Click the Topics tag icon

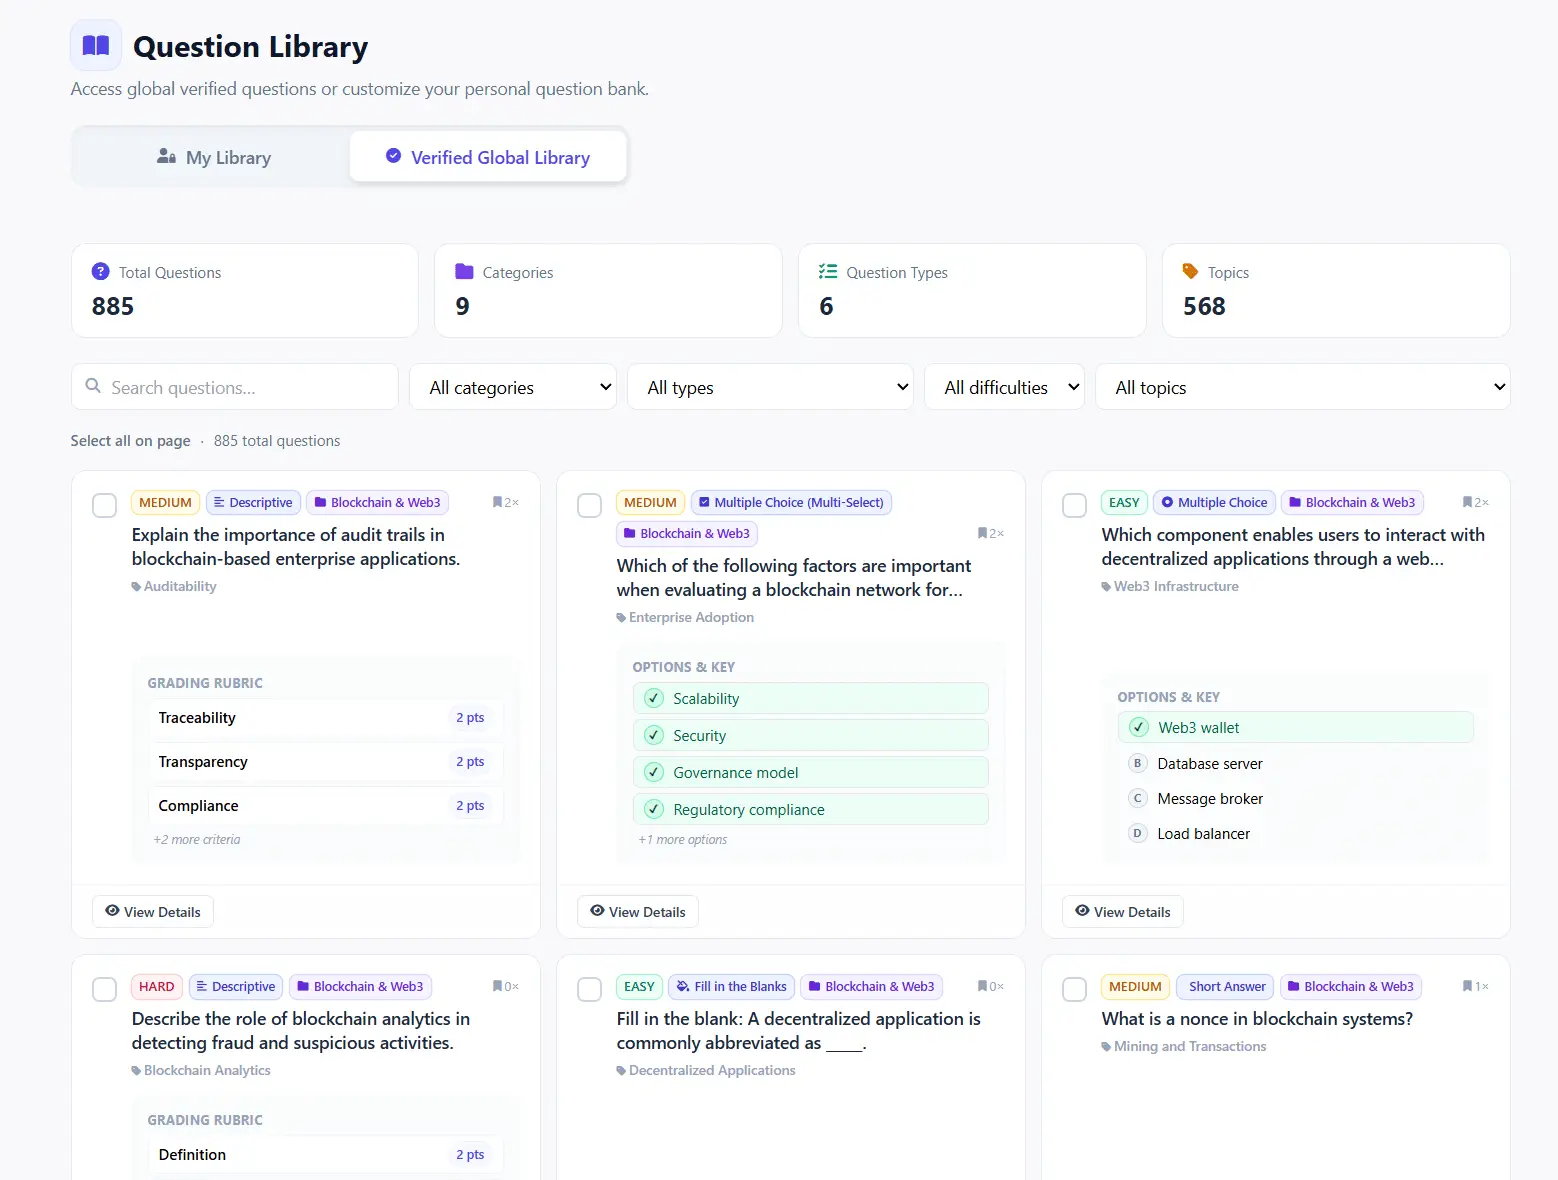1190,271
